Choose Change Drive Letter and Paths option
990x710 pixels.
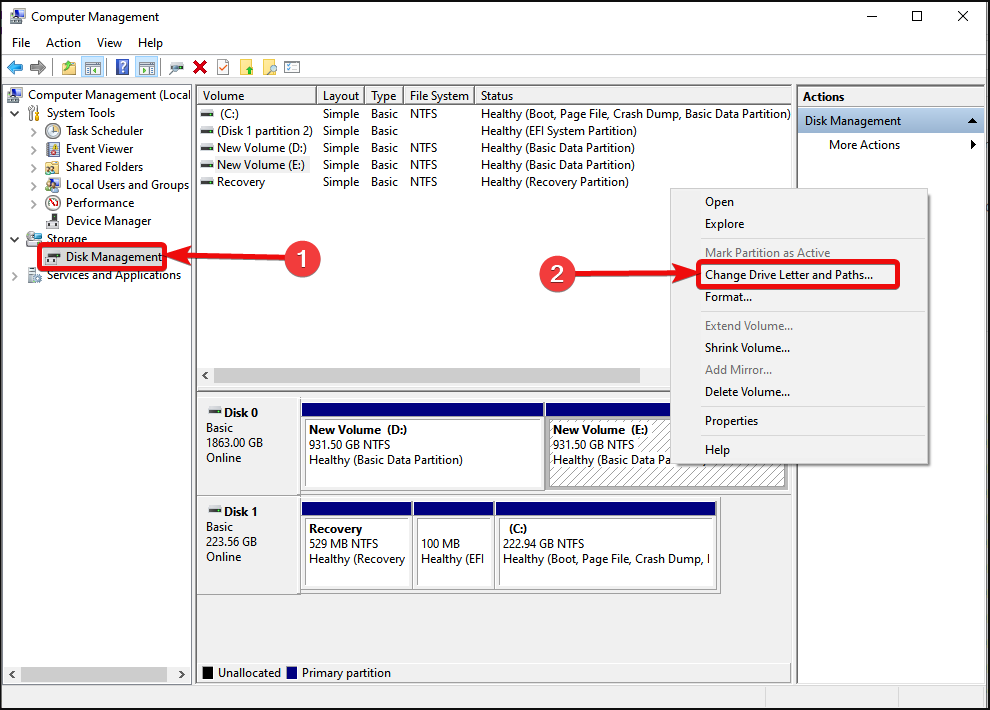tap(788, 275)
